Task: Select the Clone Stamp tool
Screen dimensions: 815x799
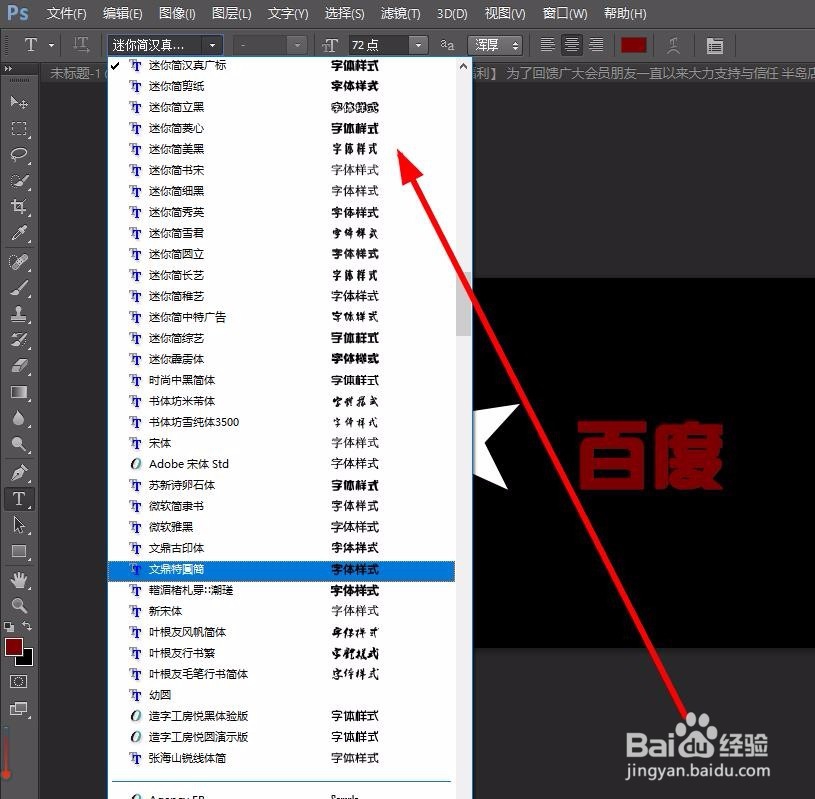Action: [19, 314]
